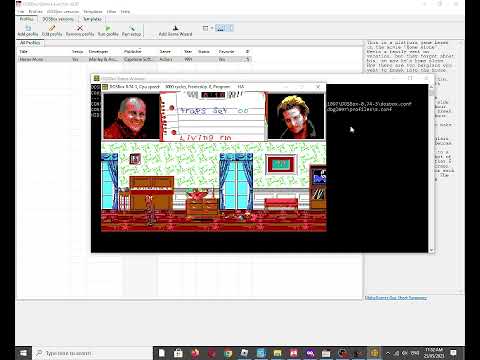Viewport: 480px width, 360px height.
Task: Open Google Chrome from the taskbar
Action: click(228, 353)
